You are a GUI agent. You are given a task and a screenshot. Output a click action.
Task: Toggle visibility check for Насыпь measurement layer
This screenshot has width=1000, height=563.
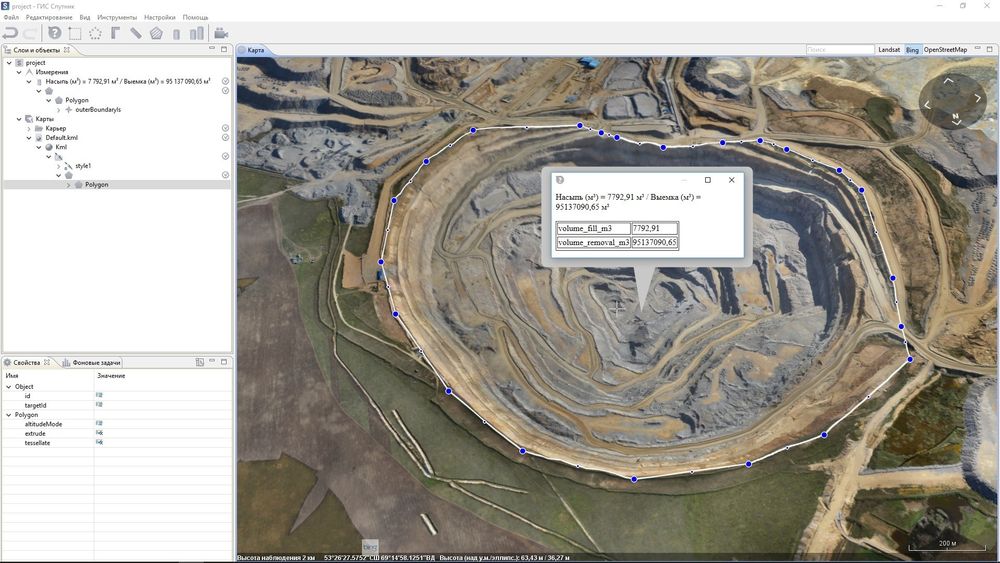point(225,81)
